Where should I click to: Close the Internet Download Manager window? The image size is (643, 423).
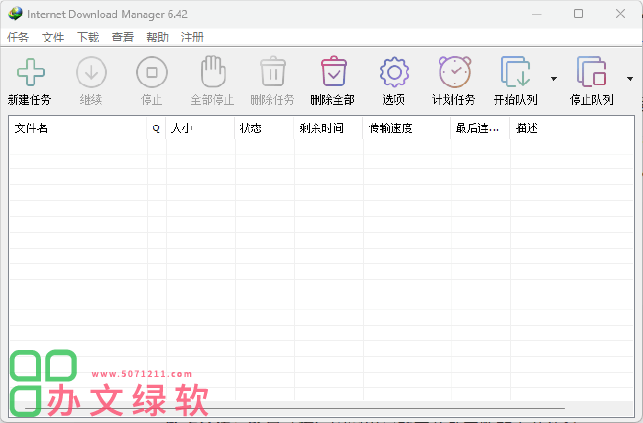[620, 14]
